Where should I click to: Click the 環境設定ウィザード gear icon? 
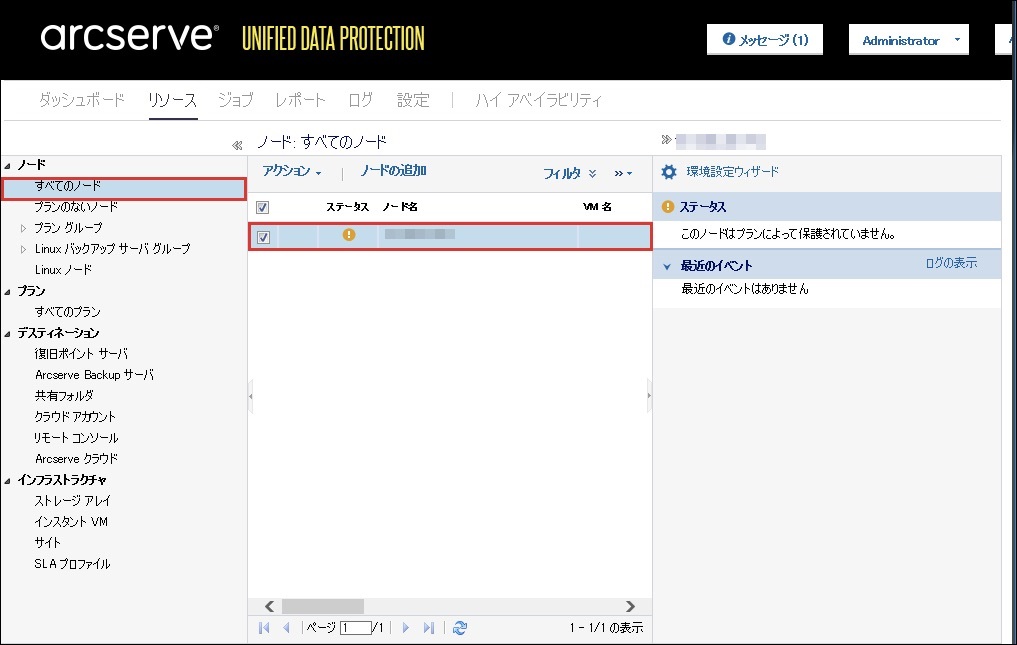669,172
